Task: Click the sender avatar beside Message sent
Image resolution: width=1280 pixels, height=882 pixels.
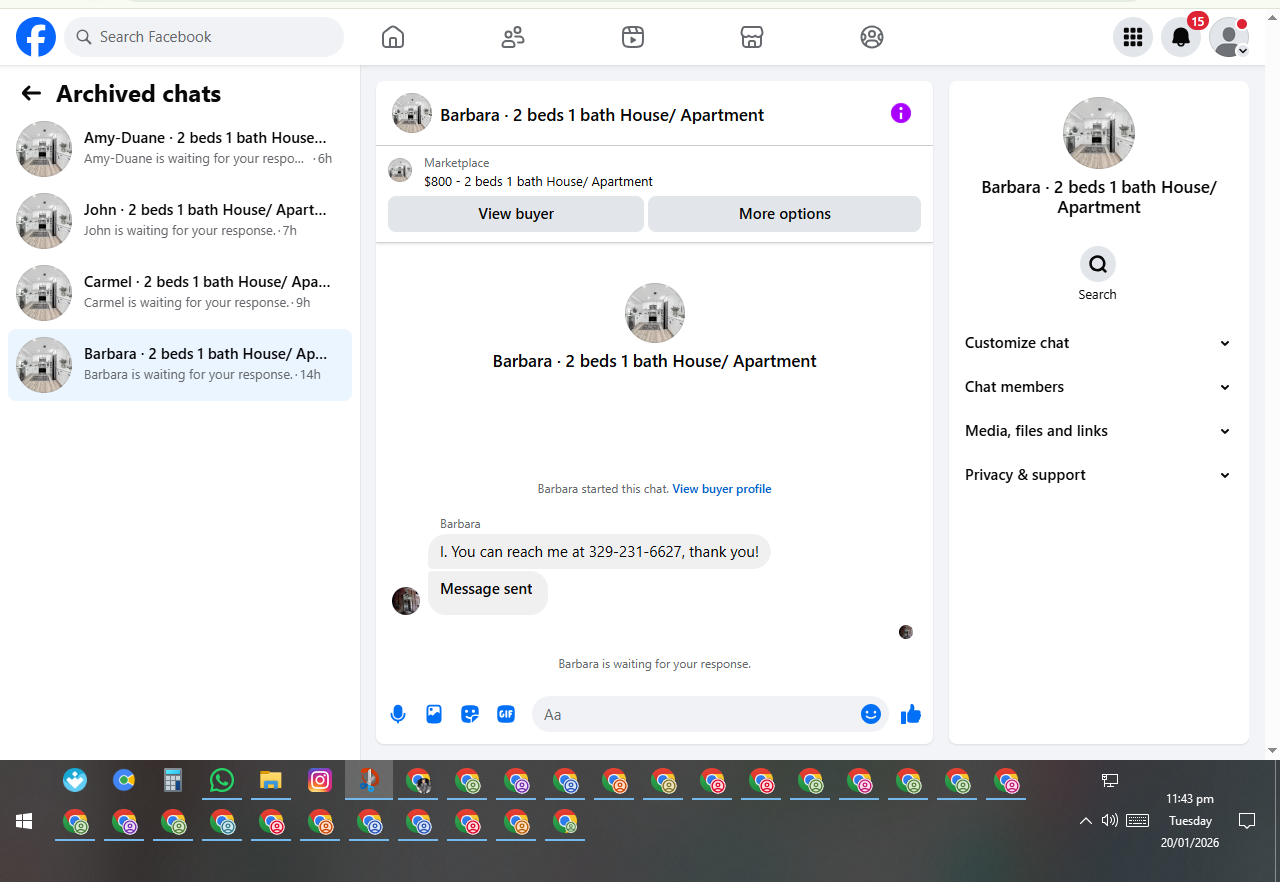Action: (406, 601)
